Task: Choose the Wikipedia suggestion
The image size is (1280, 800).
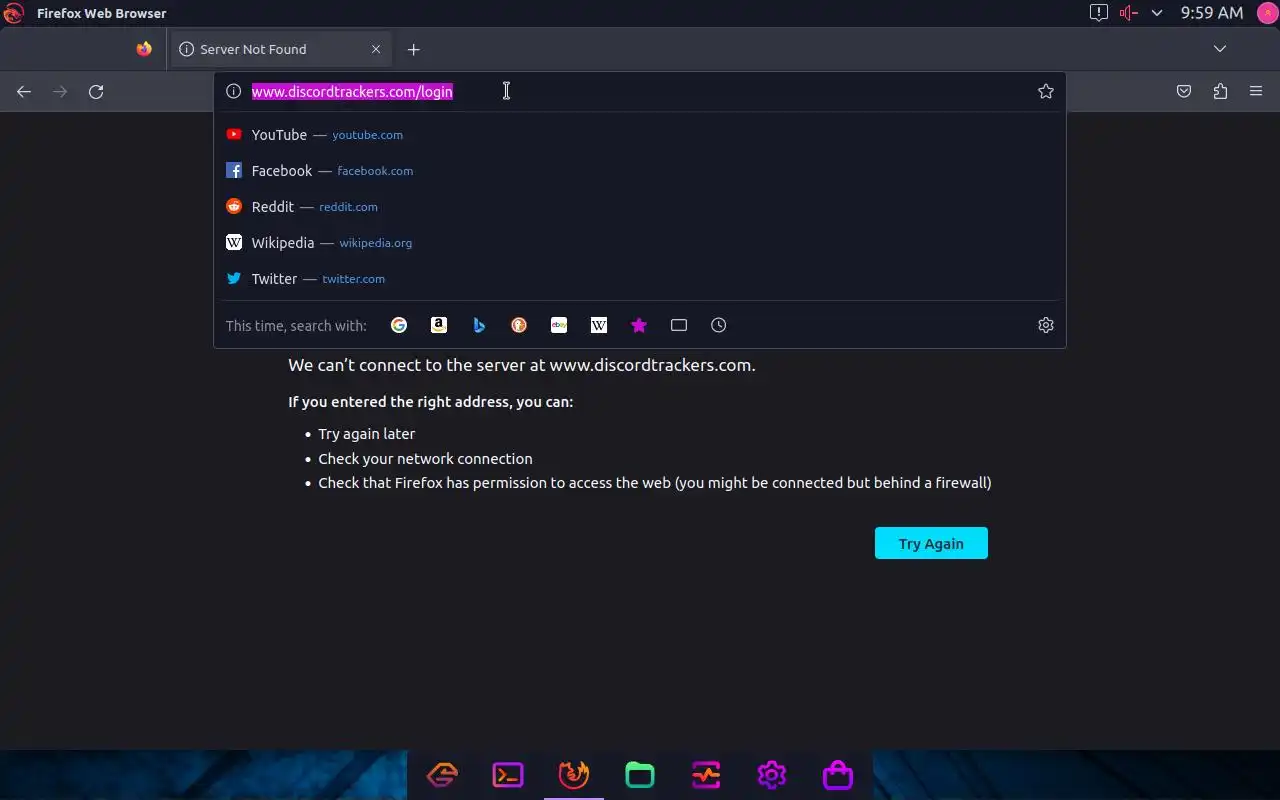Action: 640,243
